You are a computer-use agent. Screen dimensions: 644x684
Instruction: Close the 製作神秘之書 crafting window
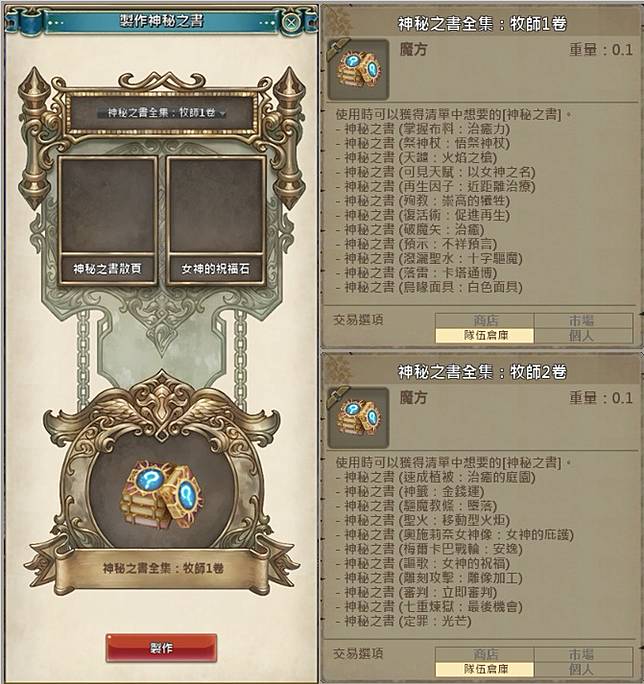[291, 22]
